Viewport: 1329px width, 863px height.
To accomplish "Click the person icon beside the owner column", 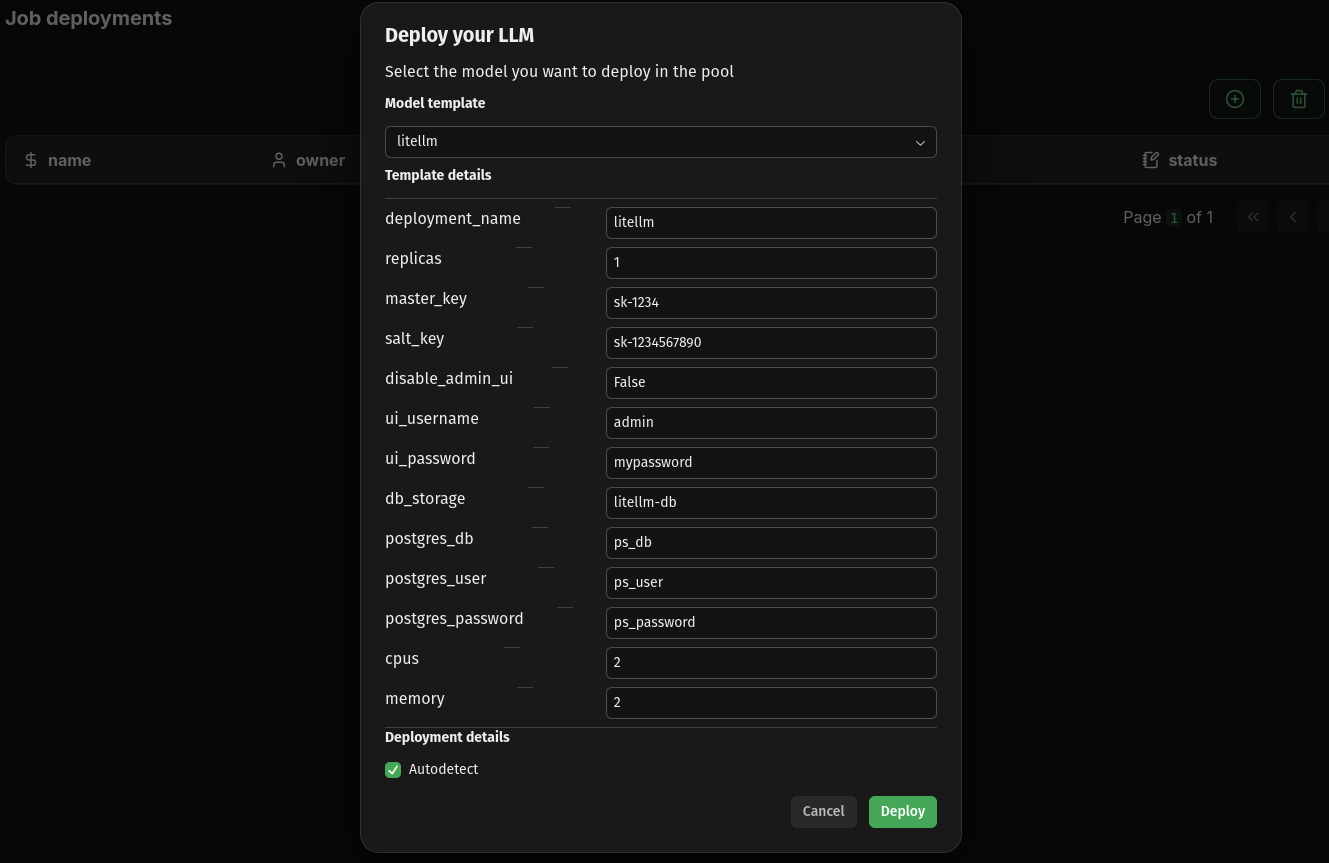I will coord(279,159).
